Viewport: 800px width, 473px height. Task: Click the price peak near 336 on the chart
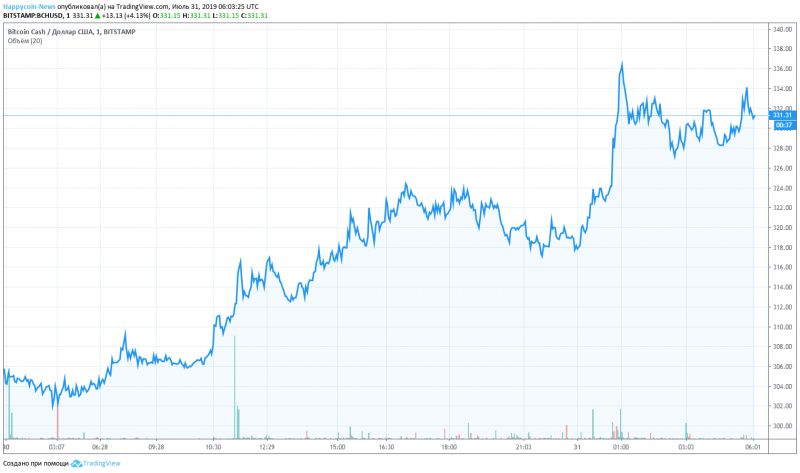(622, 64)
